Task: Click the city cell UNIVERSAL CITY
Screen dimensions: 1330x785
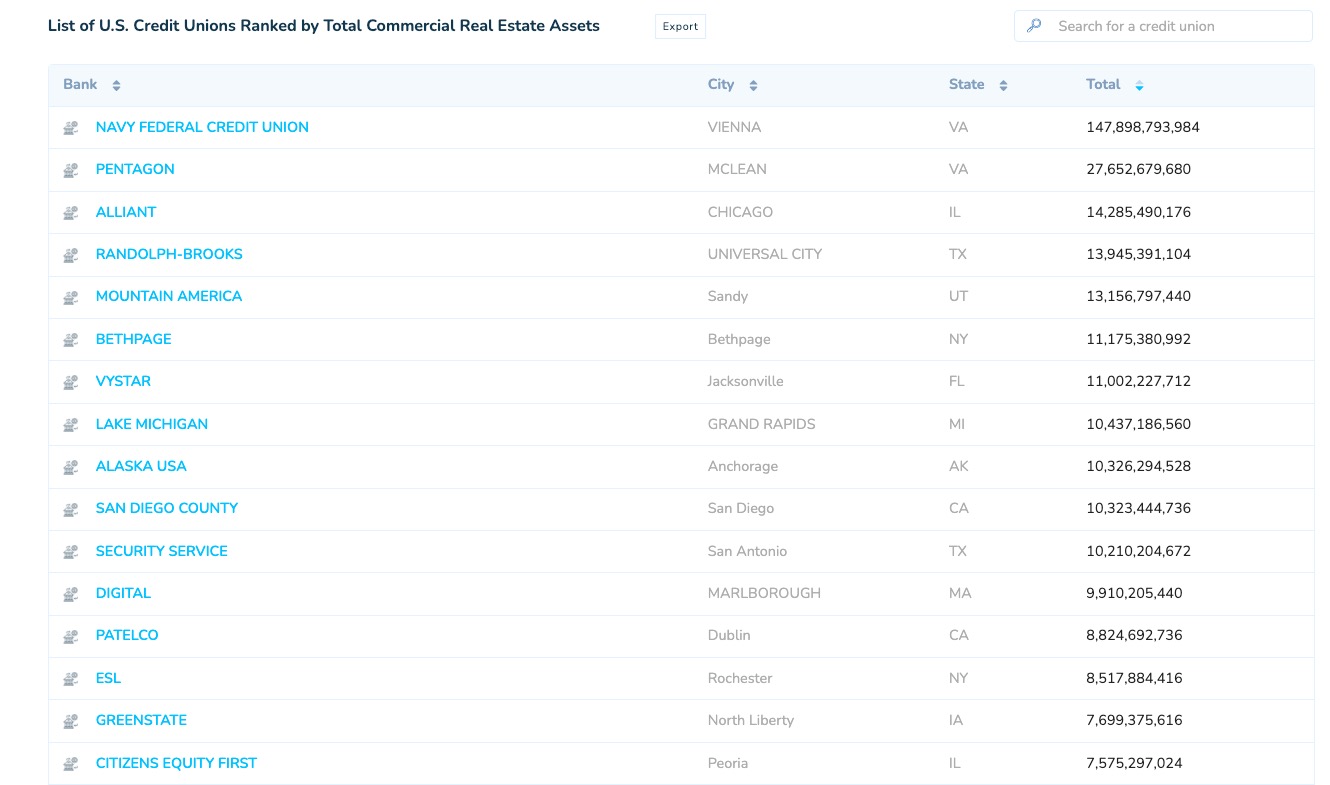Action: pyautogui.click(x=765, y=254)
